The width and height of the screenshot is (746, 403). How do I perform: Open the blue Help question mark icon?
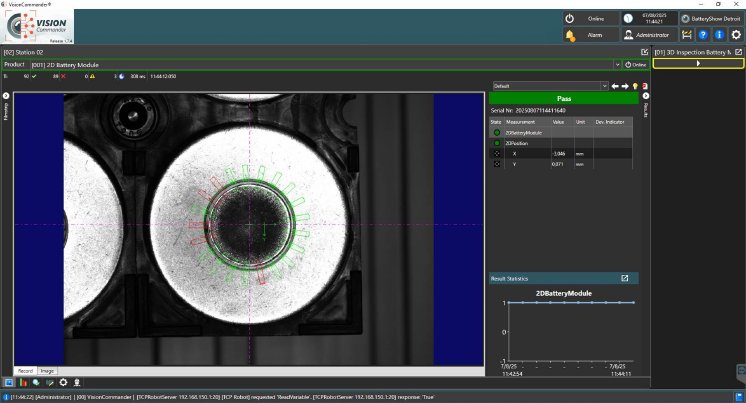pyautogui.click(x=703, y=35)
